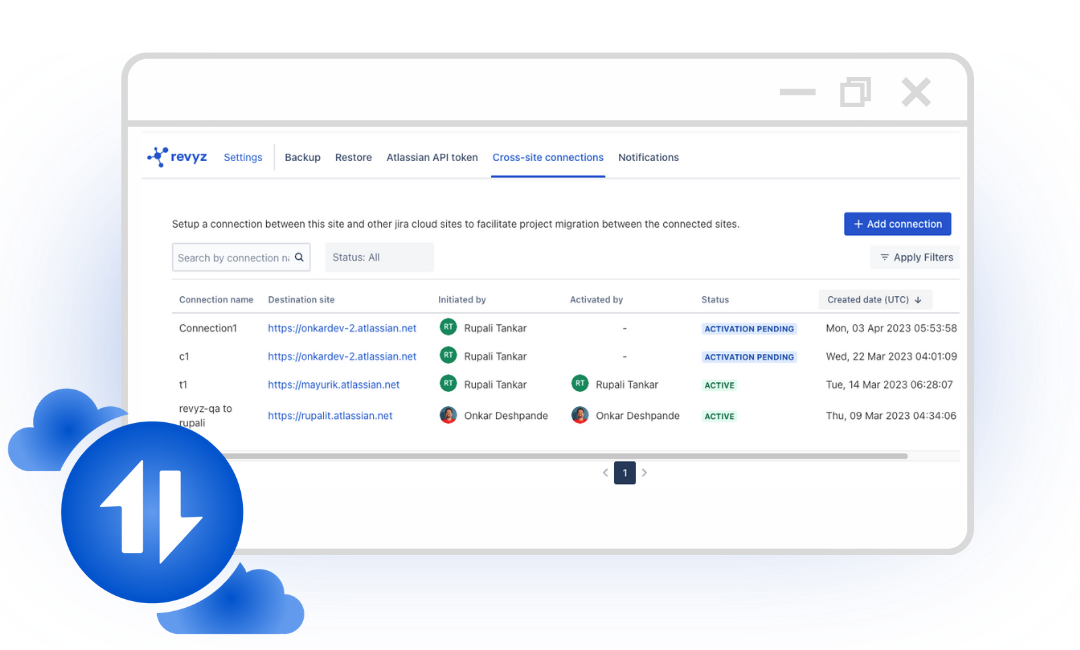Select page 1 in pagination

pyautogui.click(x=625, y=473)
